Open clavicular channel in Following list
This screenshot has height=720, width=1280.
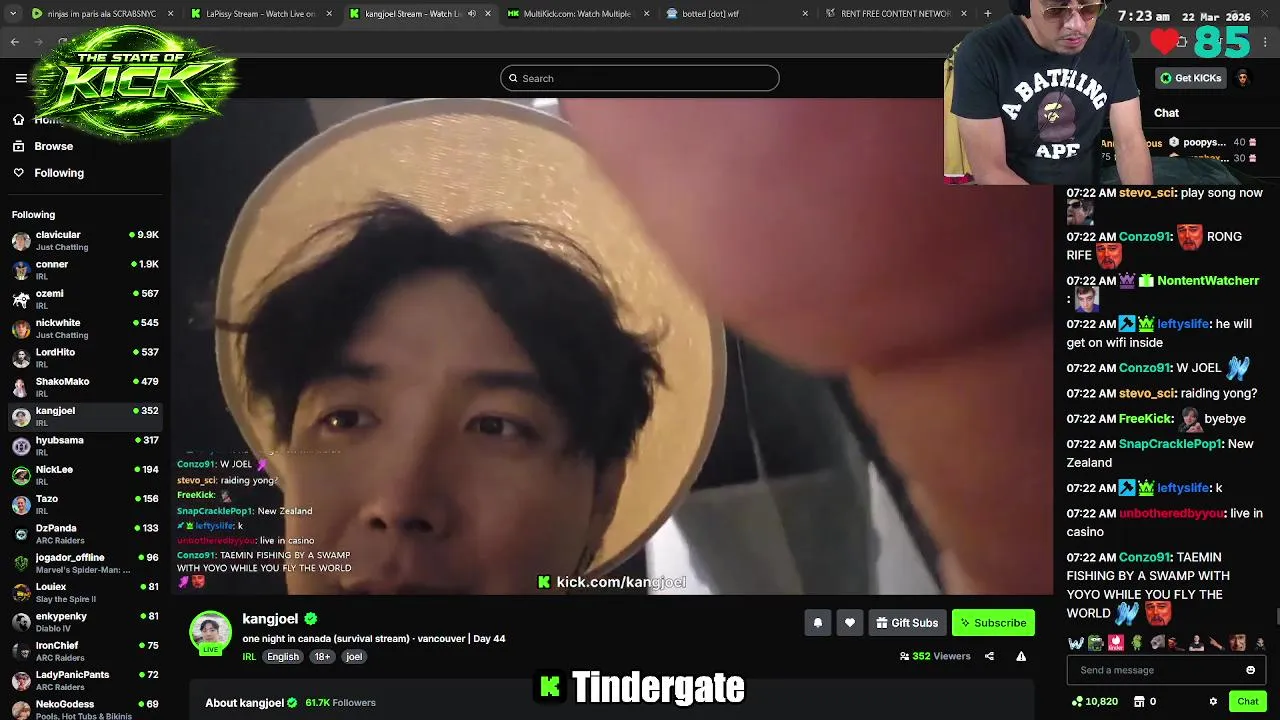click(85, 240)
